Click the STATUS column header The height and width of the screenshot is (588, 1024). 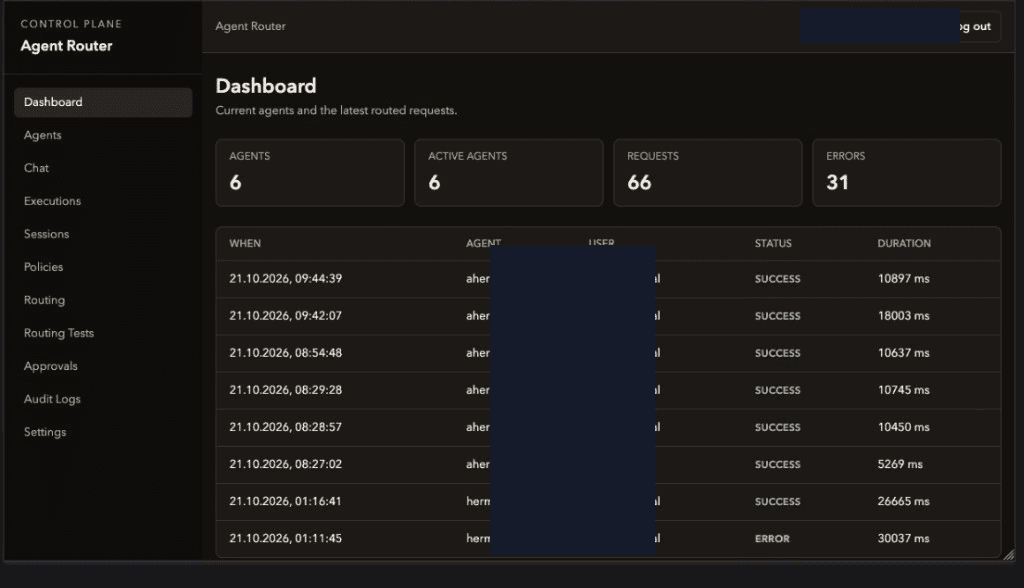(x=773, y=243)
